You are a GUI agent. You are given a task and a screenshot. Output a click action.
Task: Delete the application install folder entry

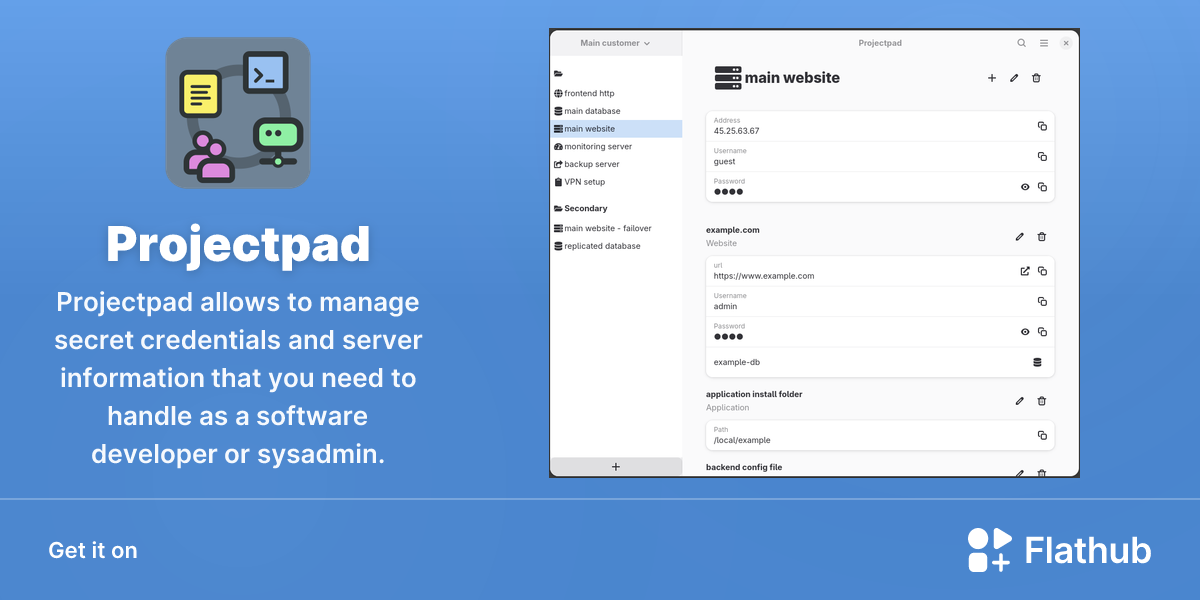pos(1042,401)
